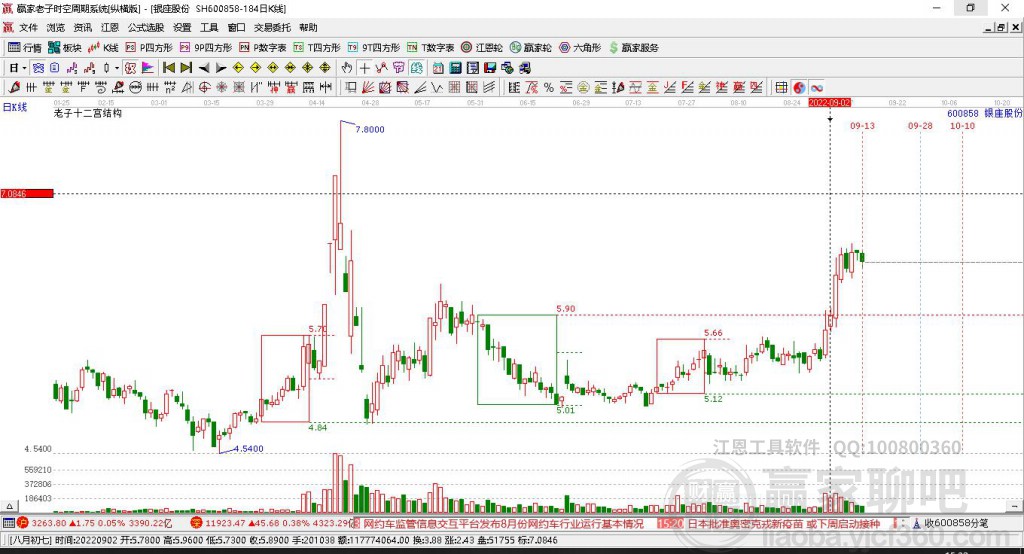Toggle the infinity loop icon

816,88
